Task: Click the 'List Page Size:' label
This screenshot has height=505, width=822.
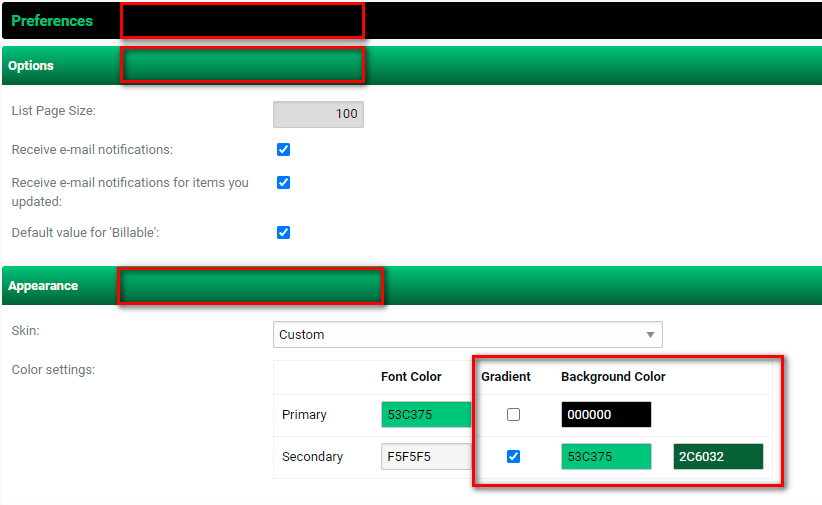Action: point(53,111)
